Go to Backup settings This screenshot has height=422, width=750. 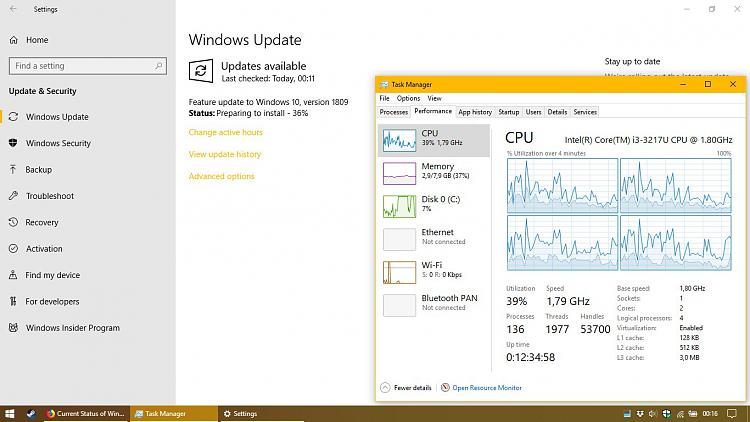coord(38,169)
